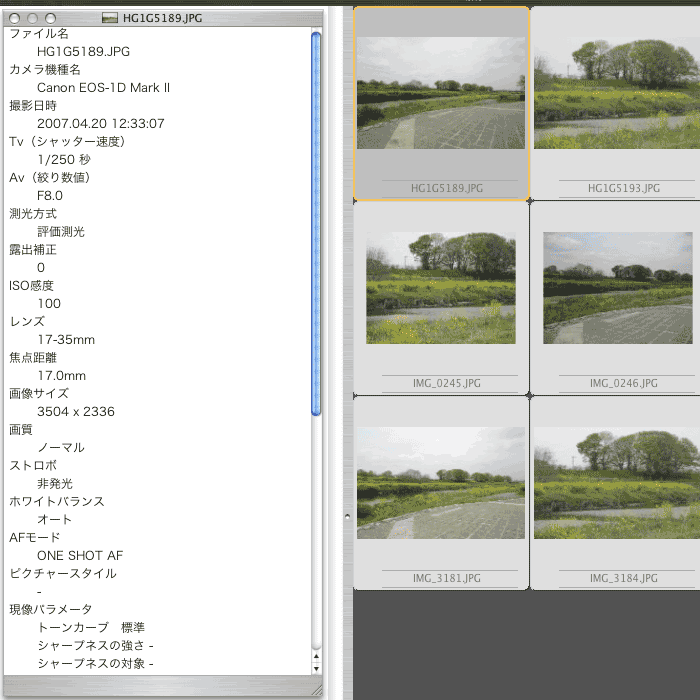
Task: Click the Canon EOS-1D Mark II text
Action: (x=103, y=88)
